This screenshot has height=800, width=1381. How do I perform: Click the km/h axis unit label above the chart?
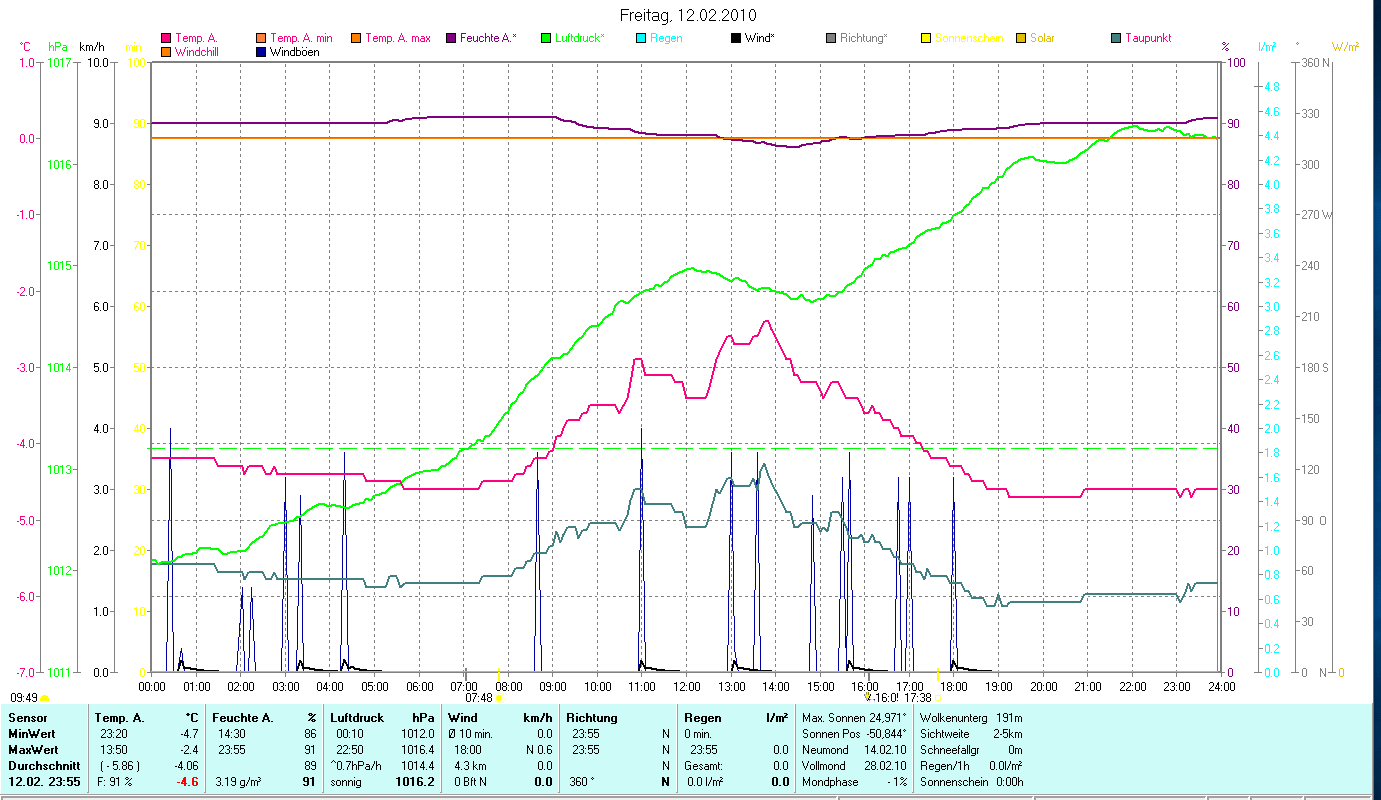coord(91,46)
